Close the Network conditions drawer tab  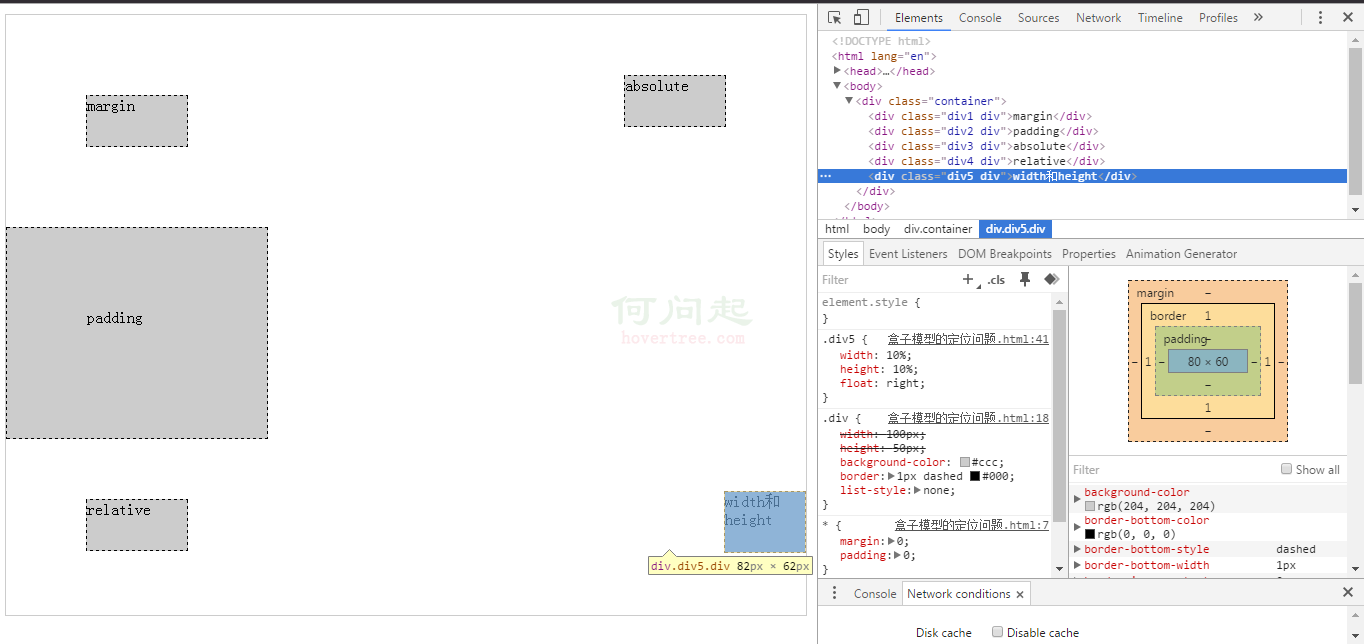click(x=1020, y=594)
